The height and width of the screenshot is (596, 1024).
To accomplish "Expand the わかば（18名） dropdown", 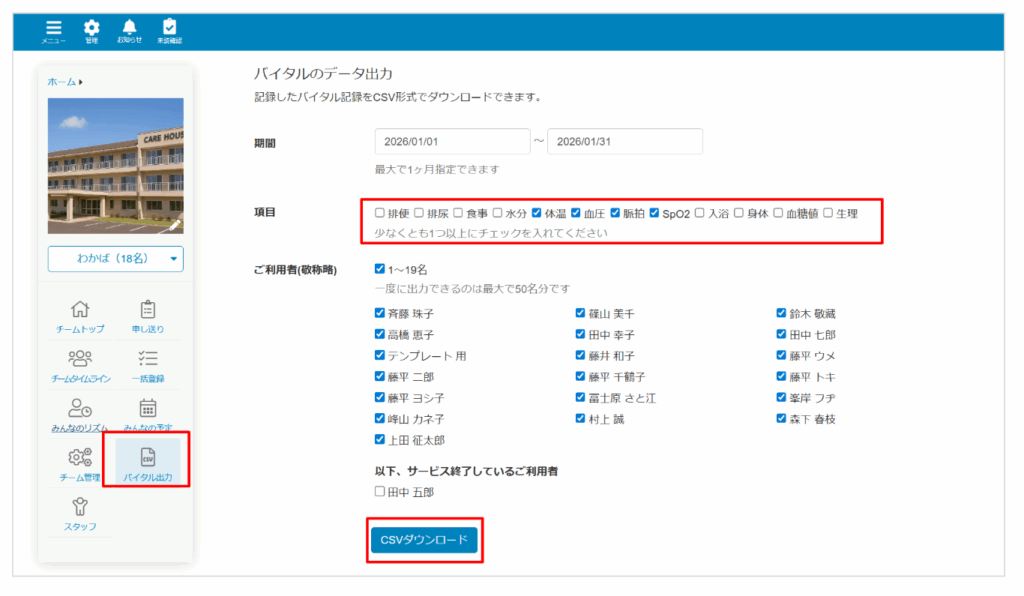I will pyautogui.click(x=115, y=259).
